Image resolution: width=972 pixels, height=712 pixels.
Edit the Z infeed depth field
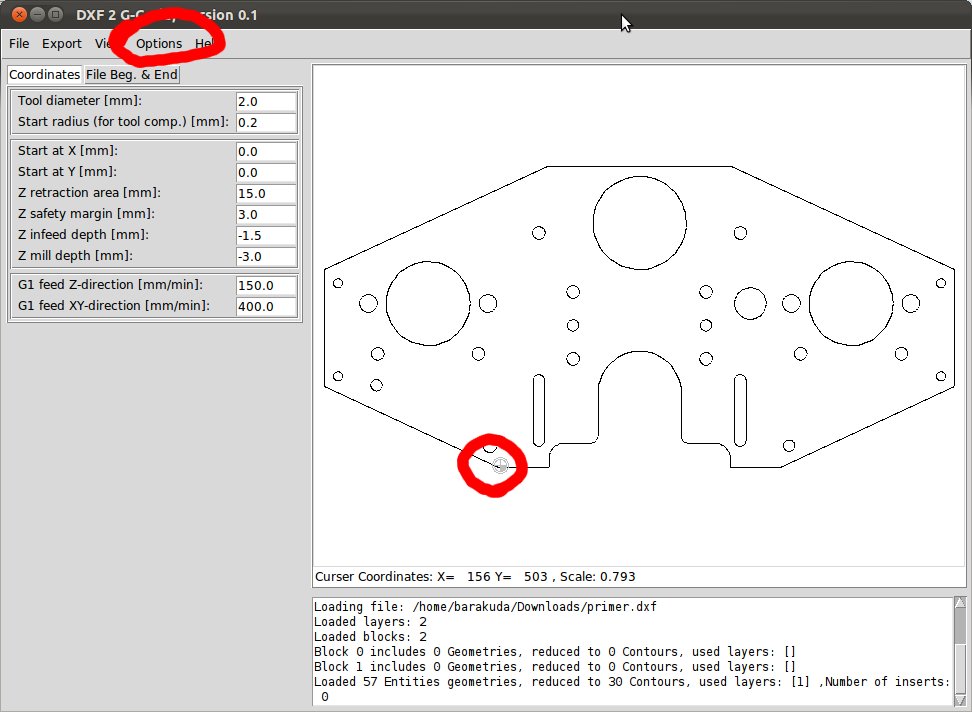tap(266, 235)
